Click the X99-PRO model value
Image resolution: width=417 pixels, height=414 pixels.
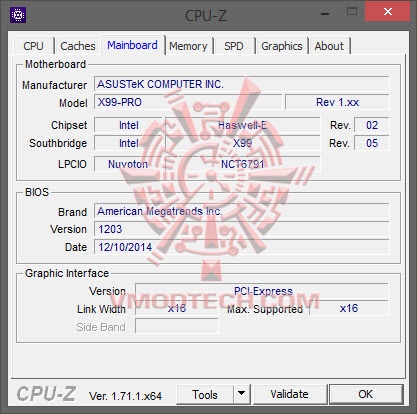tap(188, 102)
